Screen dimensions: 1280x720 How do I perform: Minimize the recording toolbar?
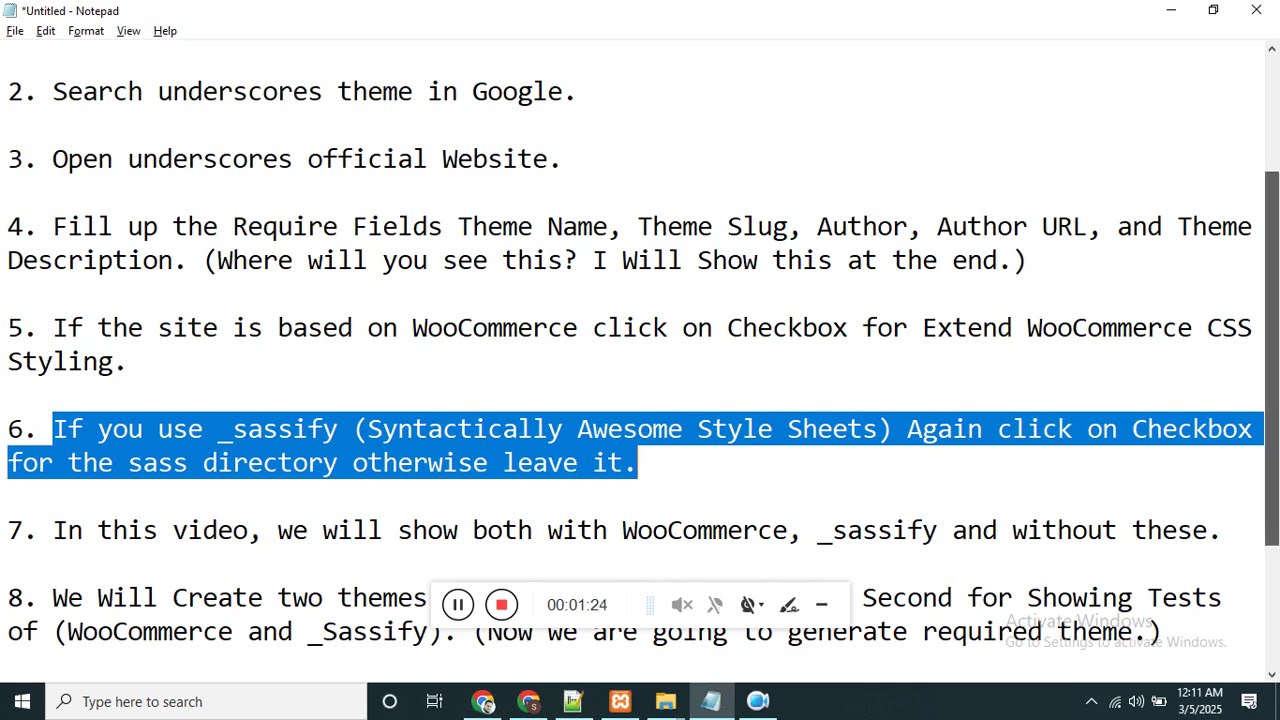822,605
